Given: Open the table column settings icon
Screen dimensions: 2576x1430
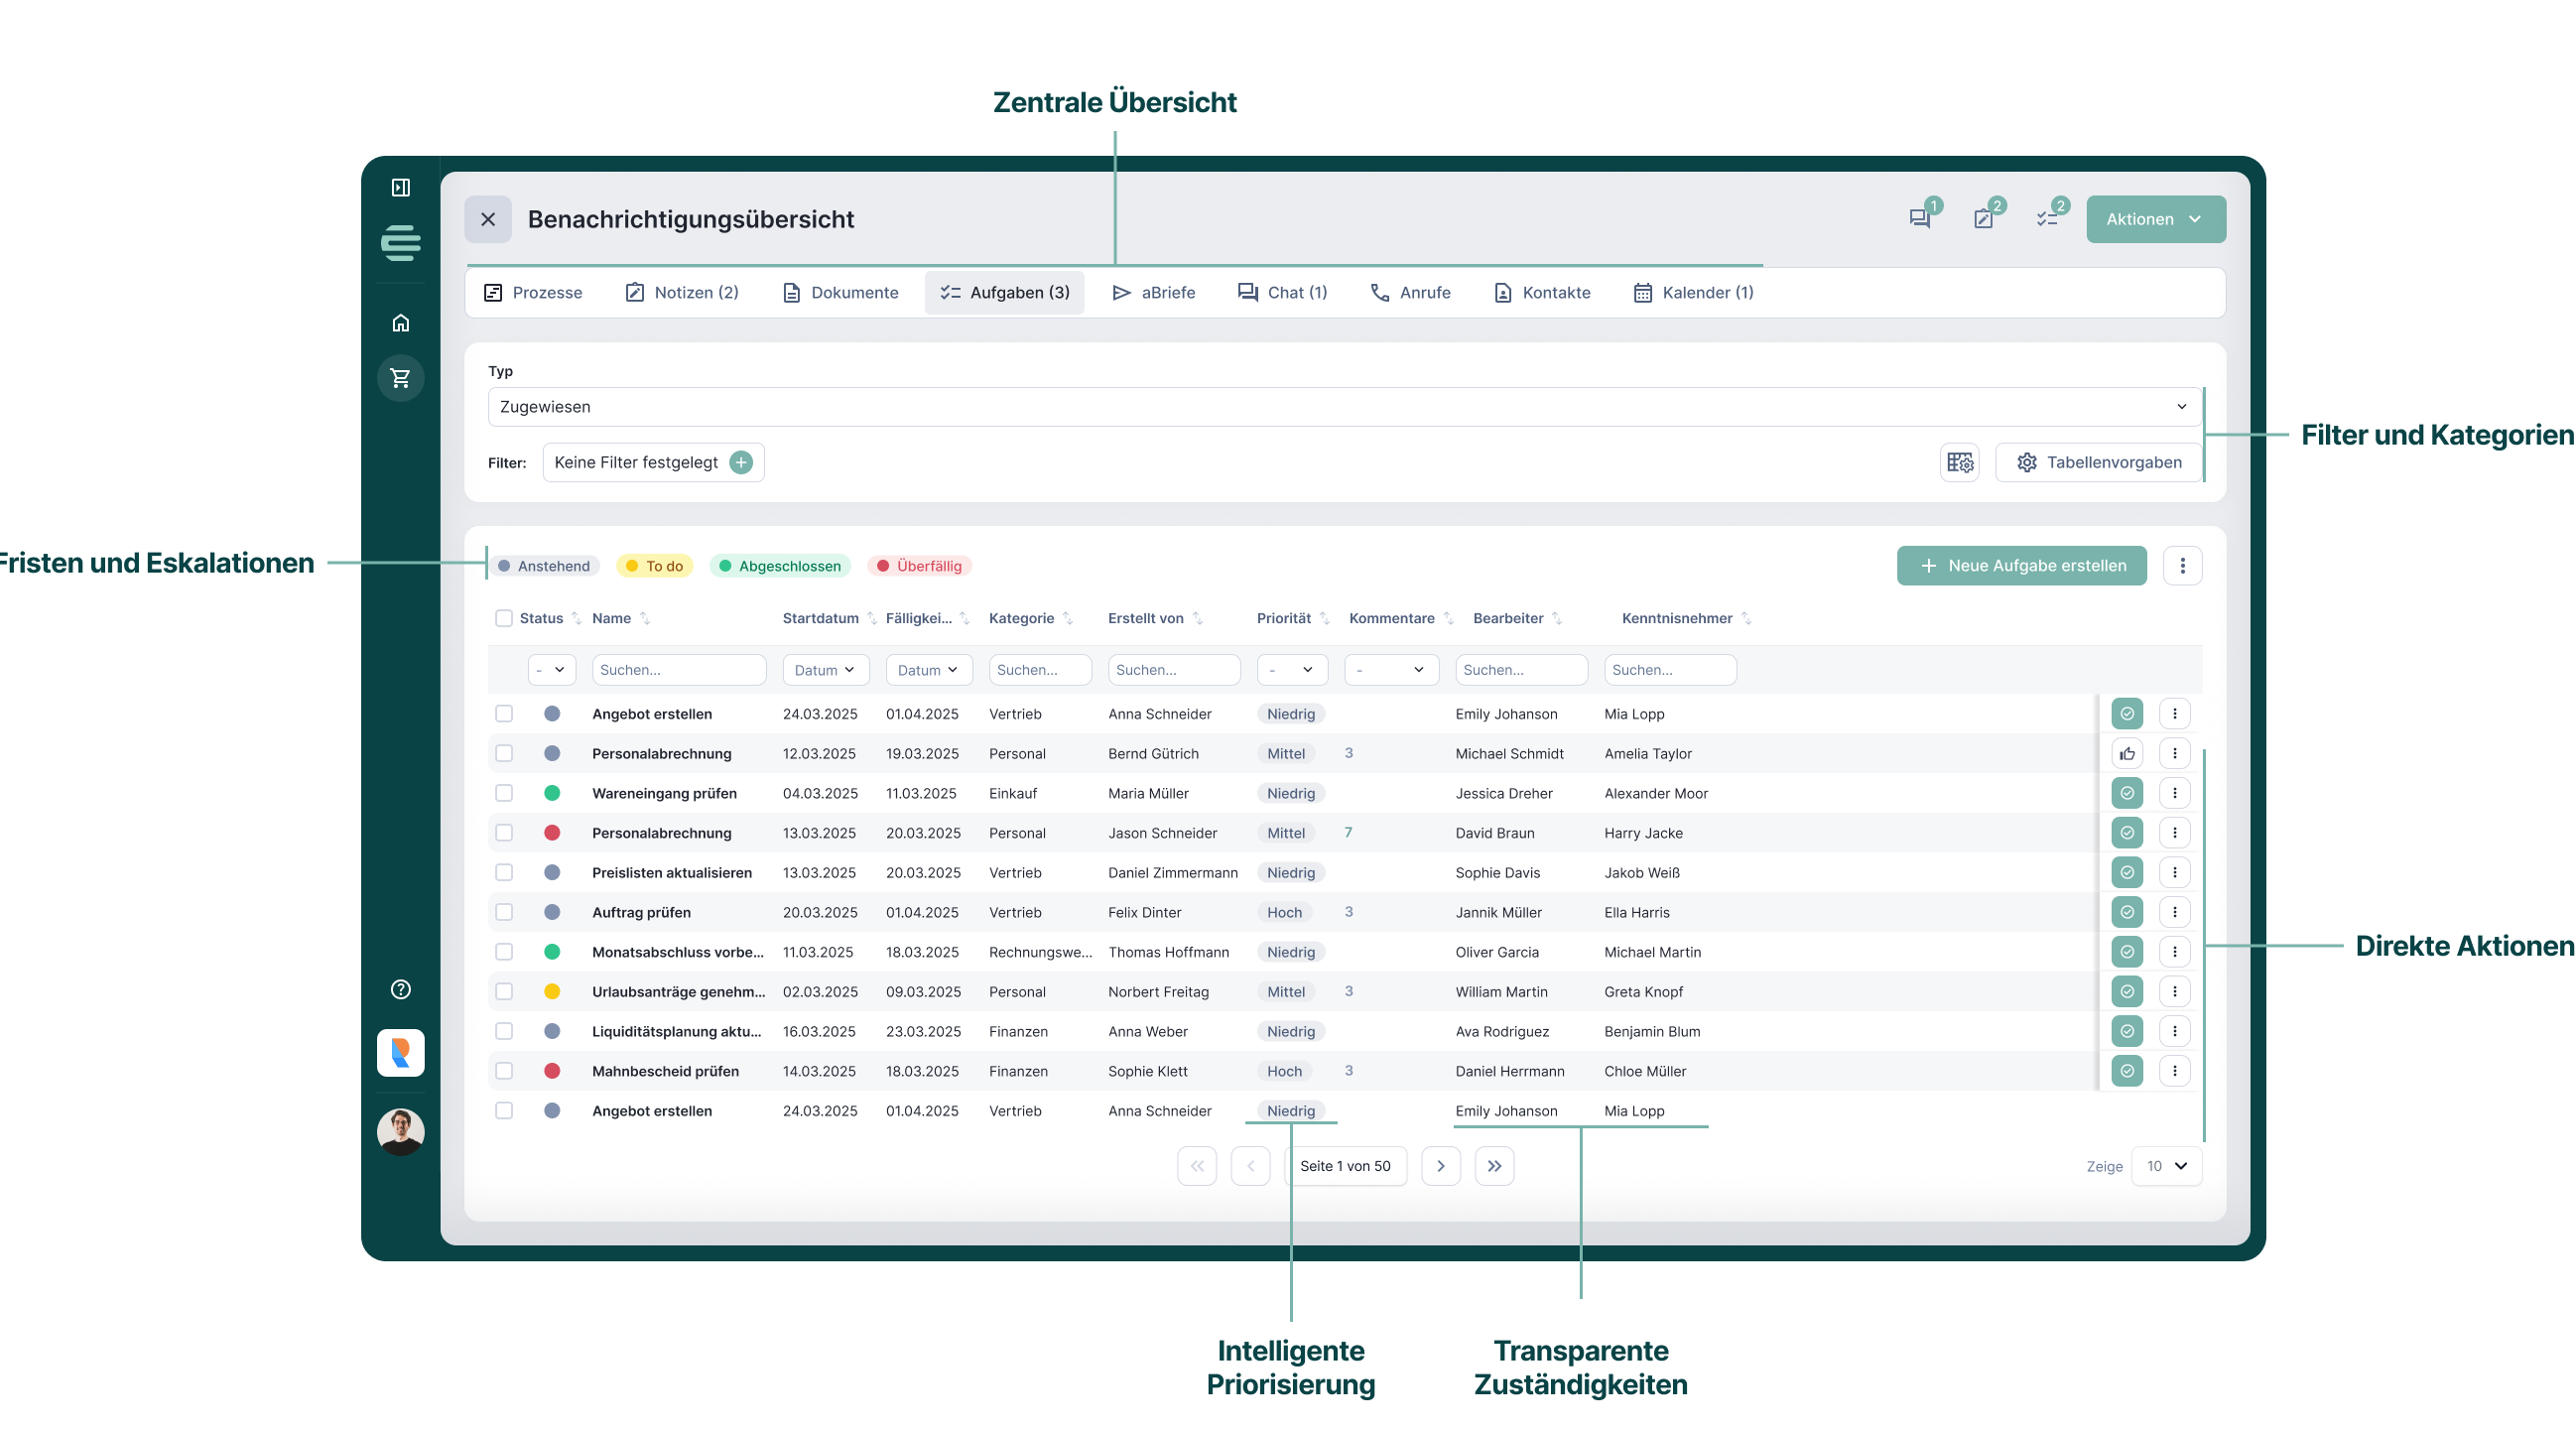Looking at the screenshot, I should coord(1959,462).
